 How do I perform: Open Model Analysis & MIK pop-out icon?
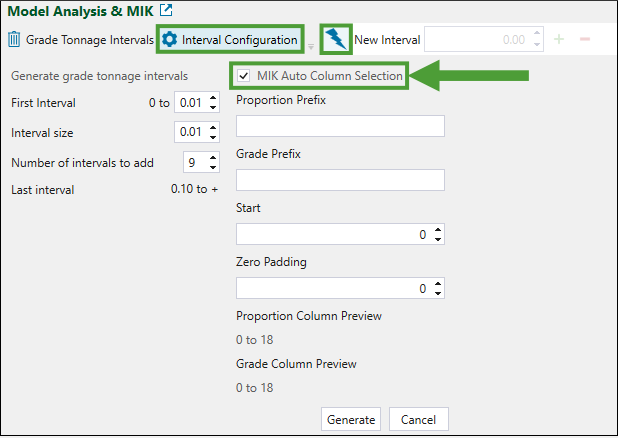(166, 12)
